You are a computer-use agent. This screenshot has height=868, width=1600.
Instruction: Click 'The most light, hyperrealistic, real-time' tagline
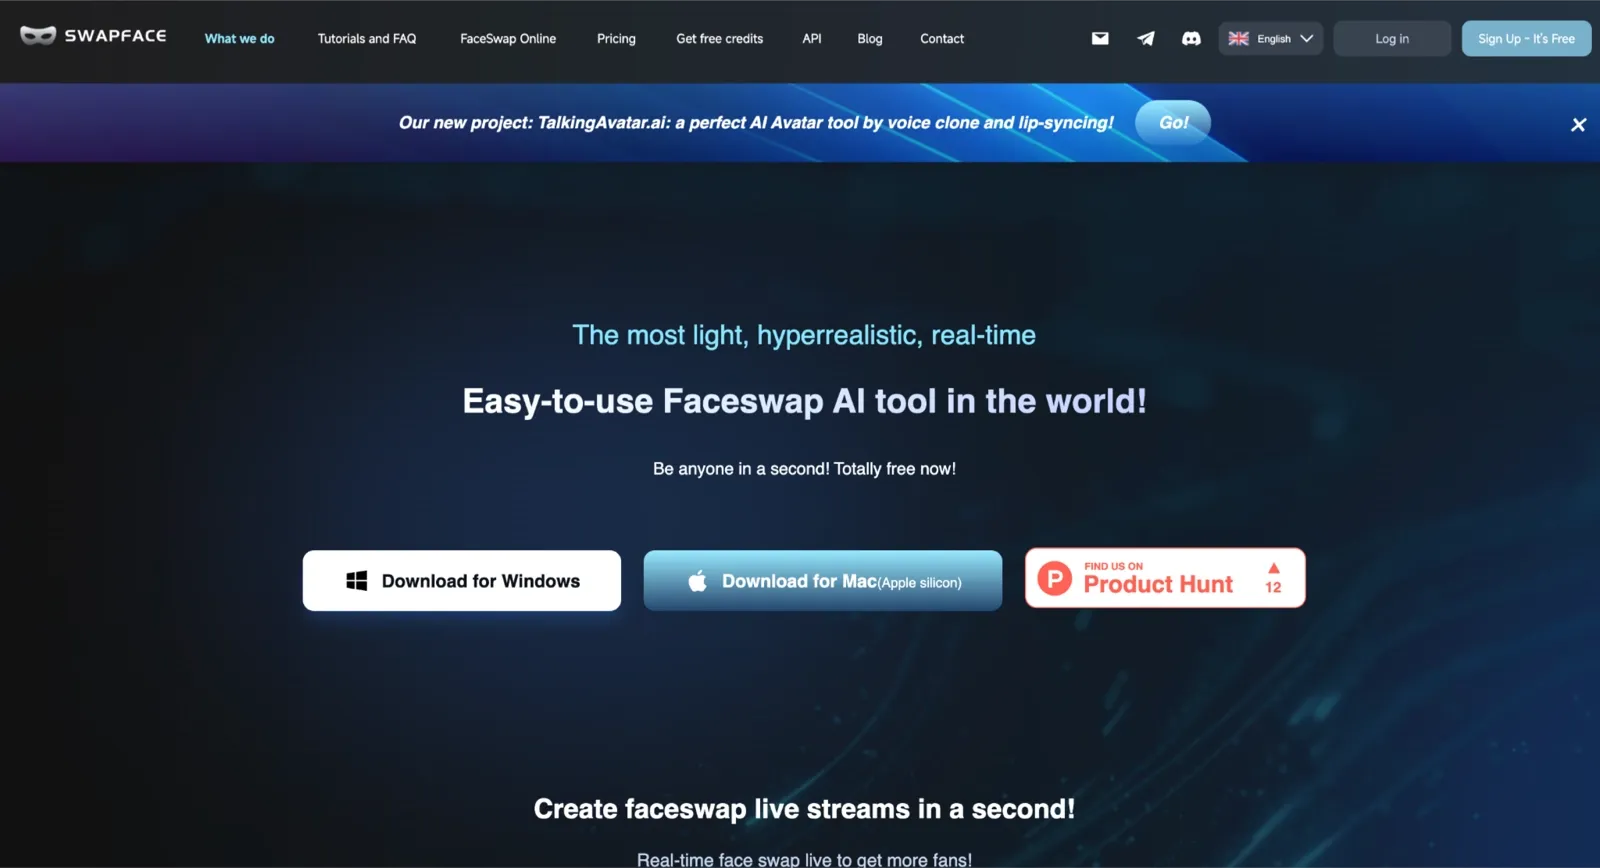(x=804, y=335)
